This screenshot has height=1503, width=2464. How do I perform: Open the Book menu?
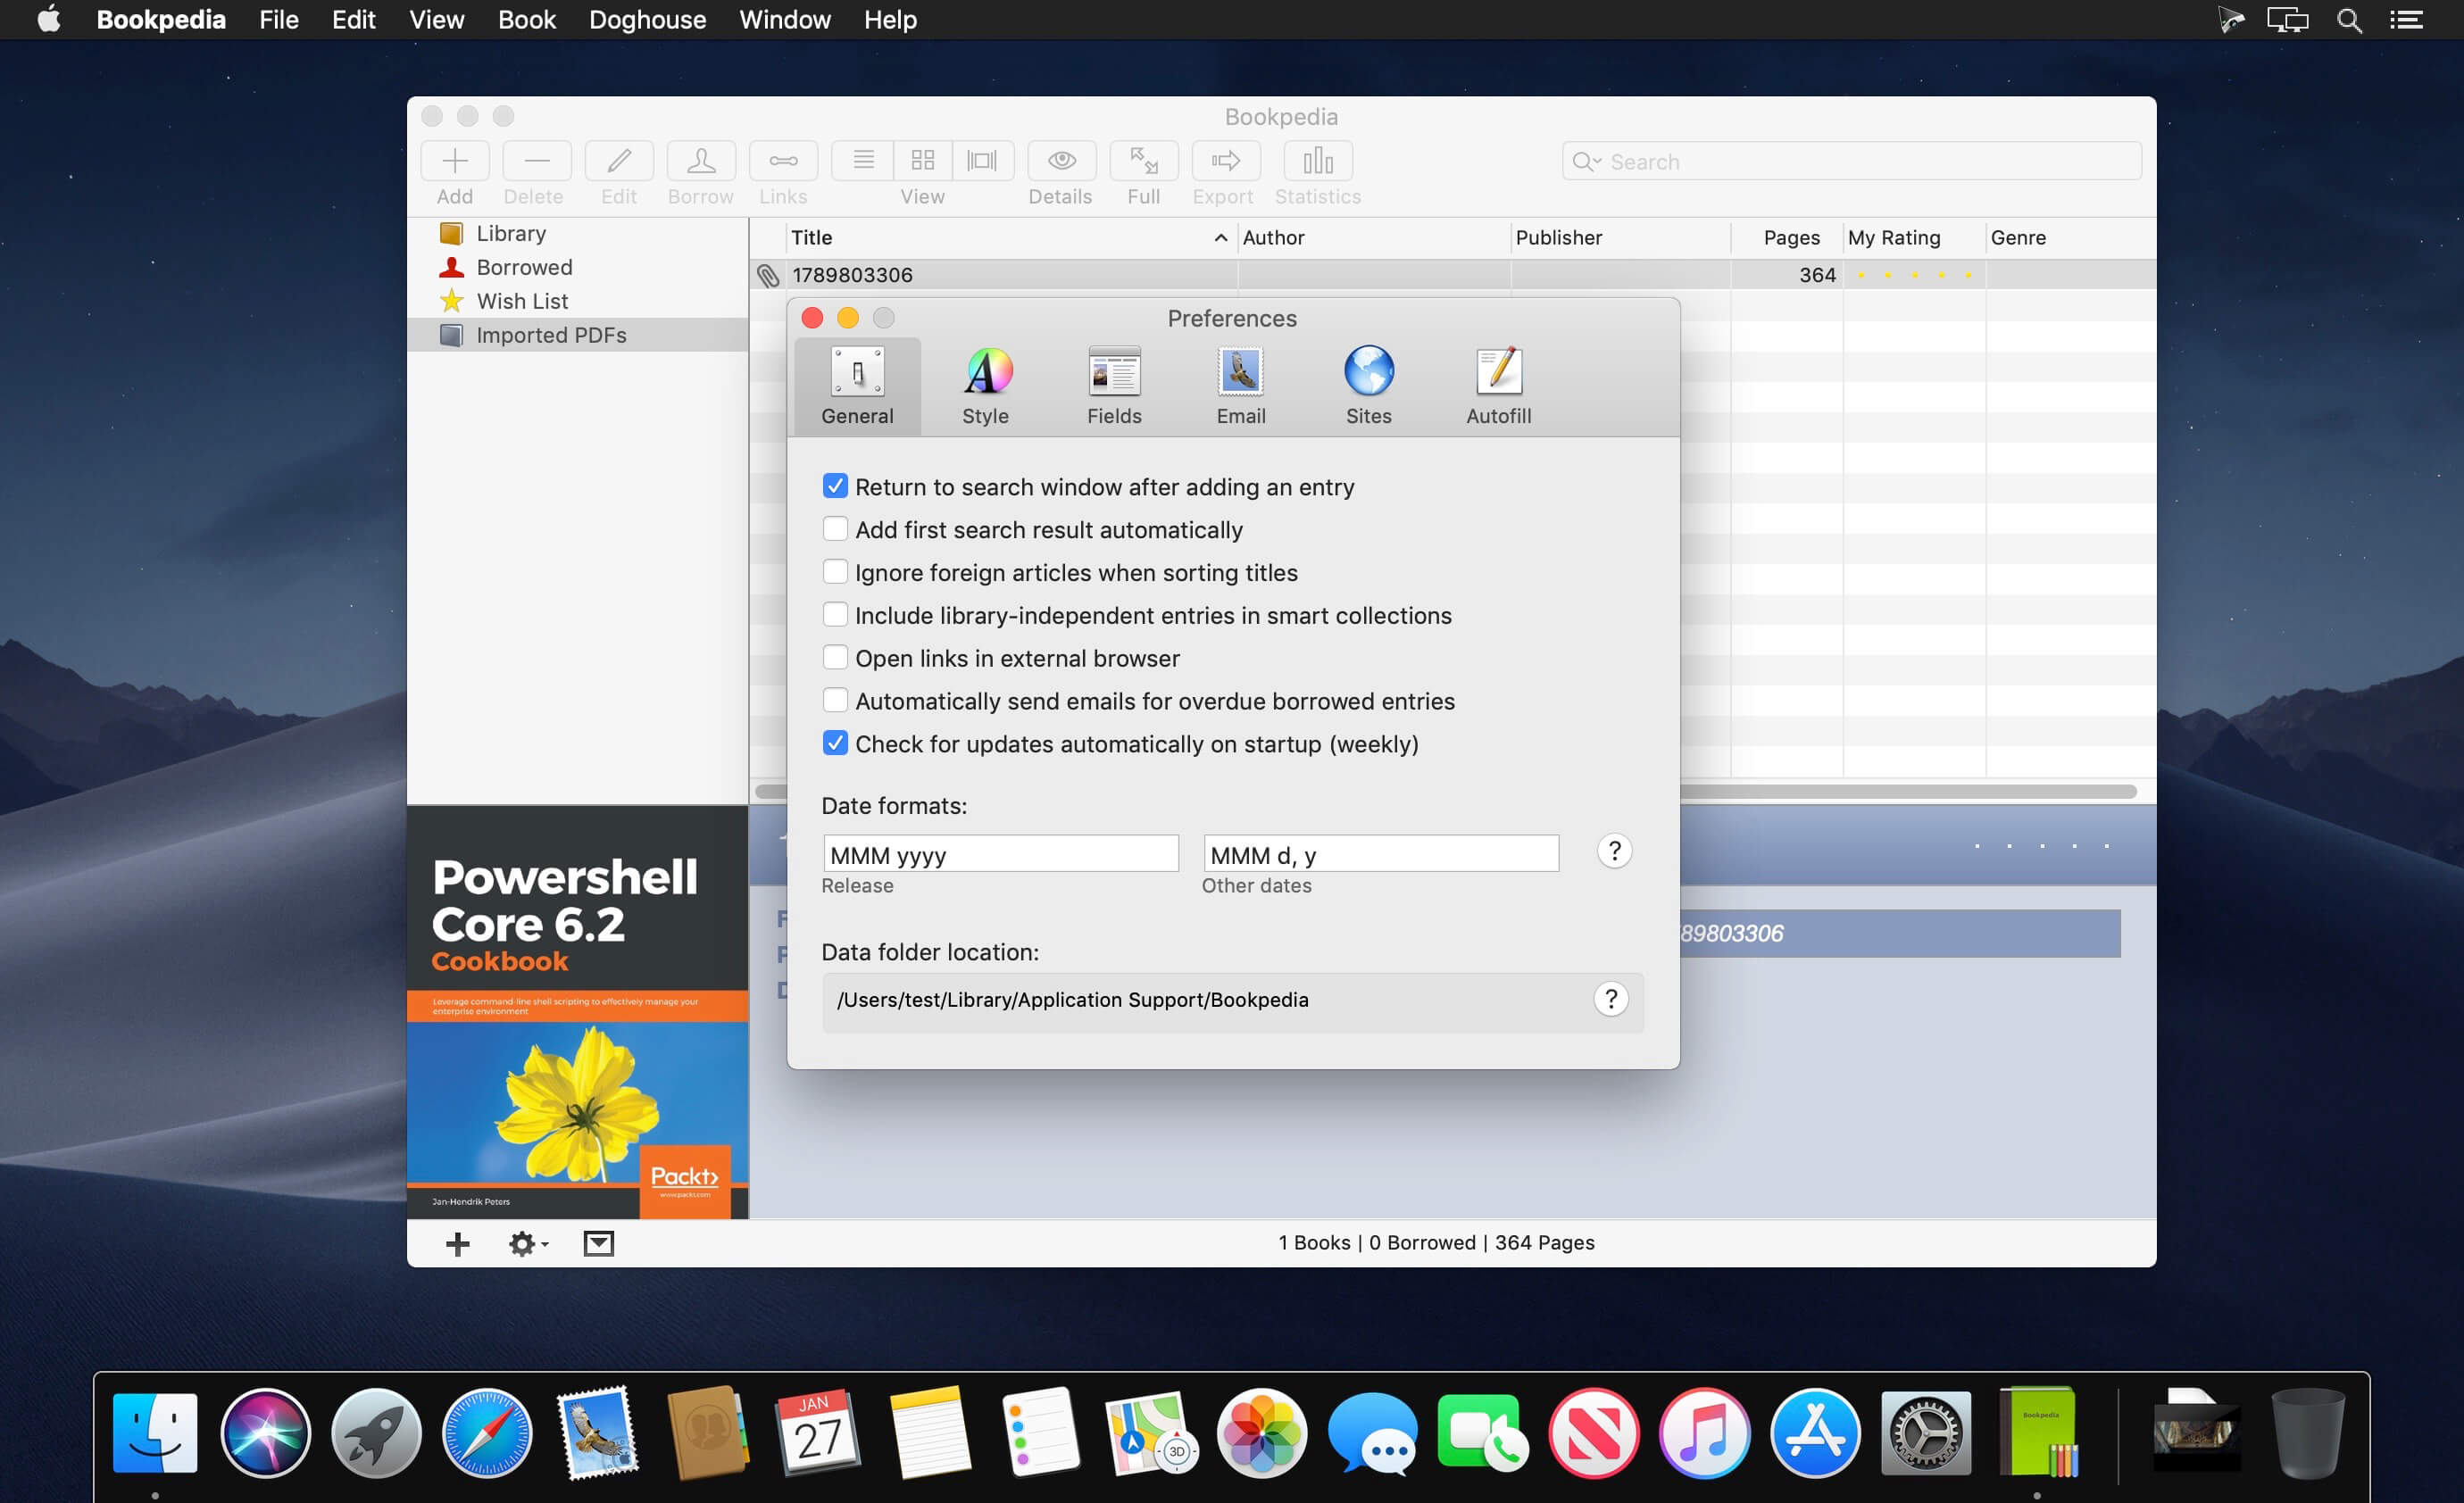[526, 20]
